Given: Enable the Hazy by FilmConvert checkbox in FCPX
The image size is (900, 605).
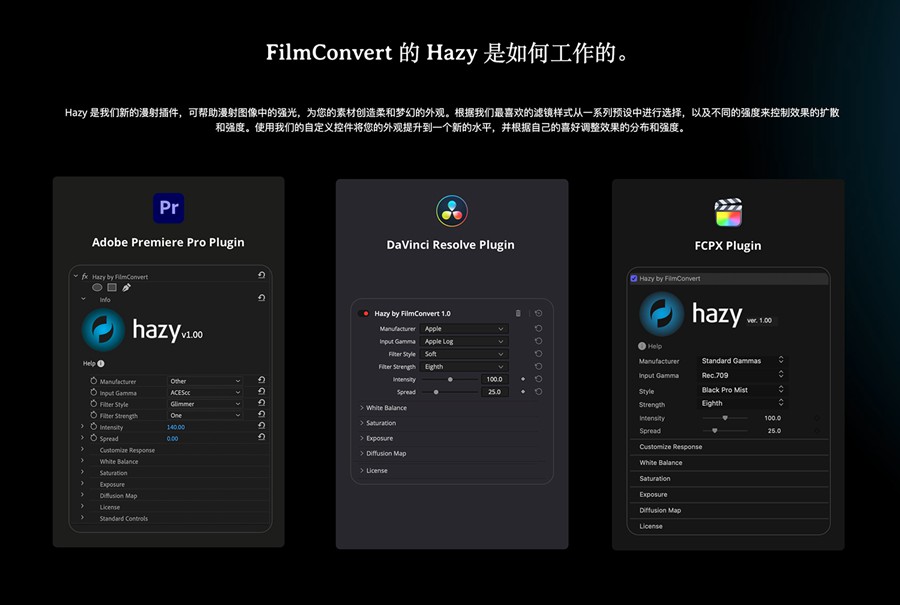Looking at the screenshot, I should click(632, 278).
